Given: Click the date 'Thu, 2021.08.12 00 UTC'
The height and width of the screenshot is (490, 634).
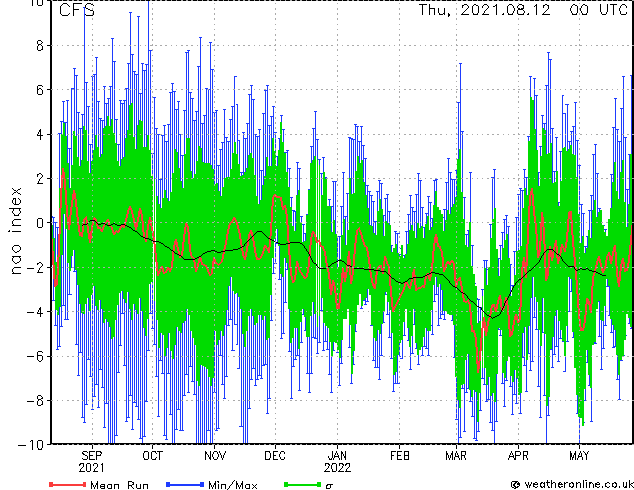Looking at the screenshot, I should pos(523,10).
